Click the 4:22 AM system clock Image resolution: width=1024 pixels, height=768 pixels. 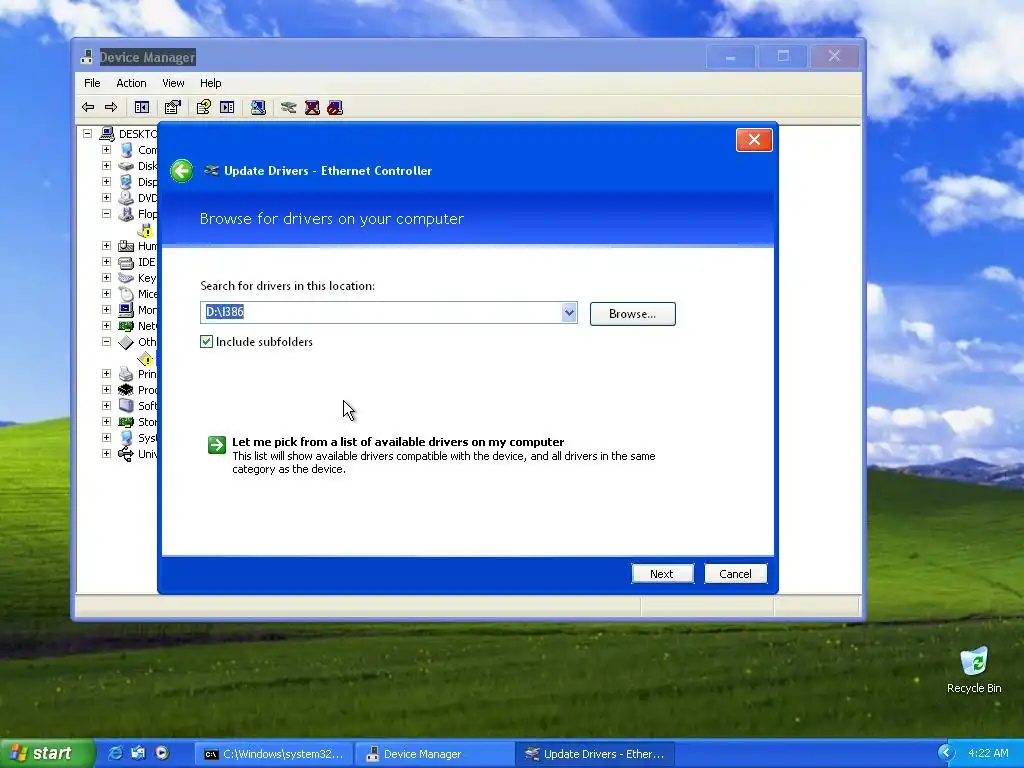pos(988,753)
